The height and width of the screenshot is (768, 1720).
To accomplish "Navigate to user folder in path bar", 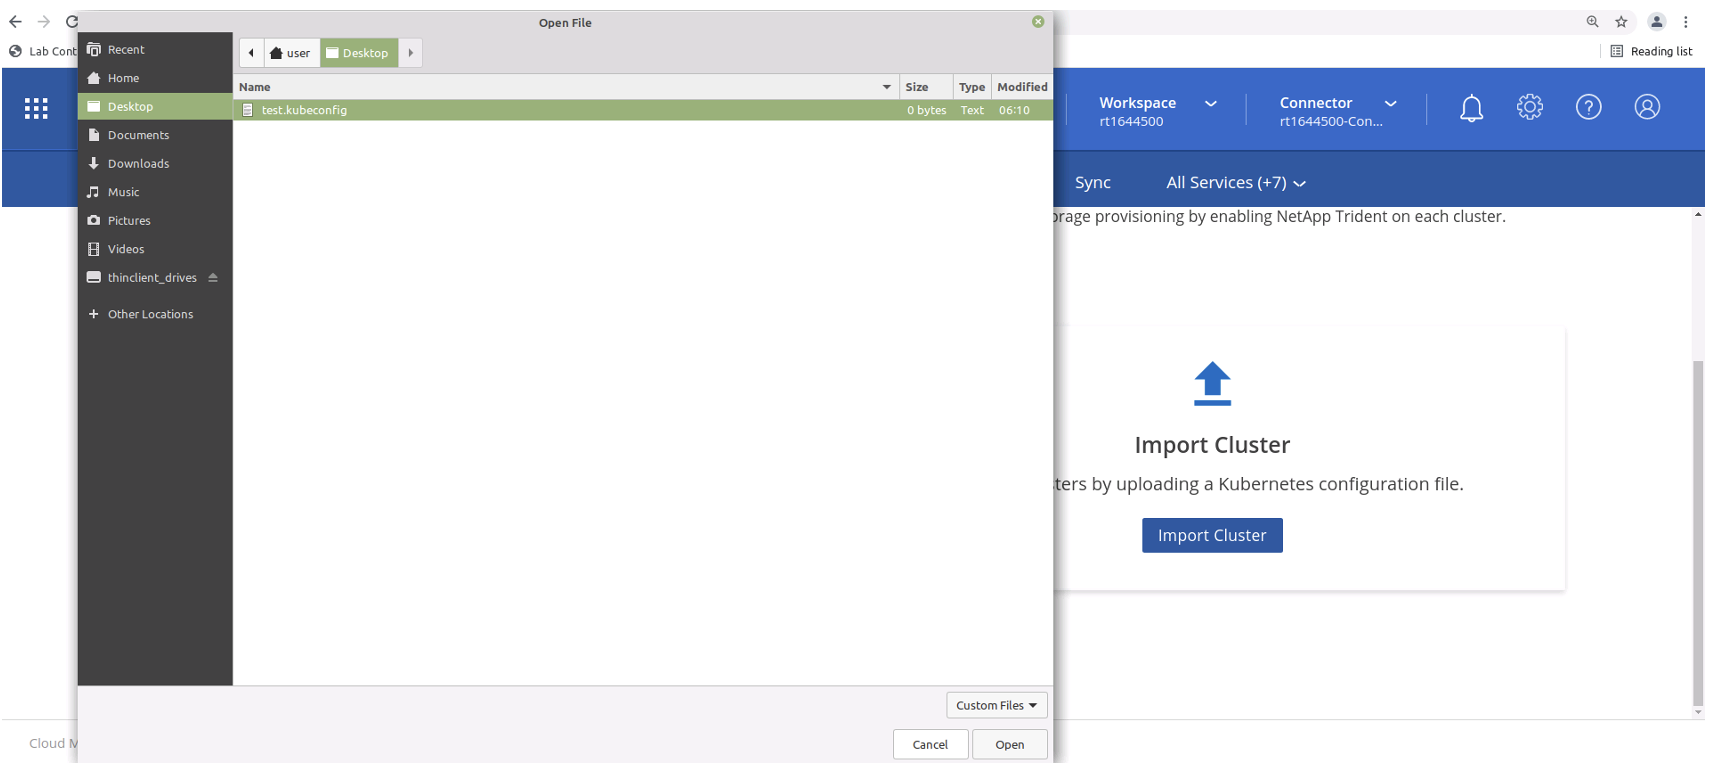I will 291,53.
